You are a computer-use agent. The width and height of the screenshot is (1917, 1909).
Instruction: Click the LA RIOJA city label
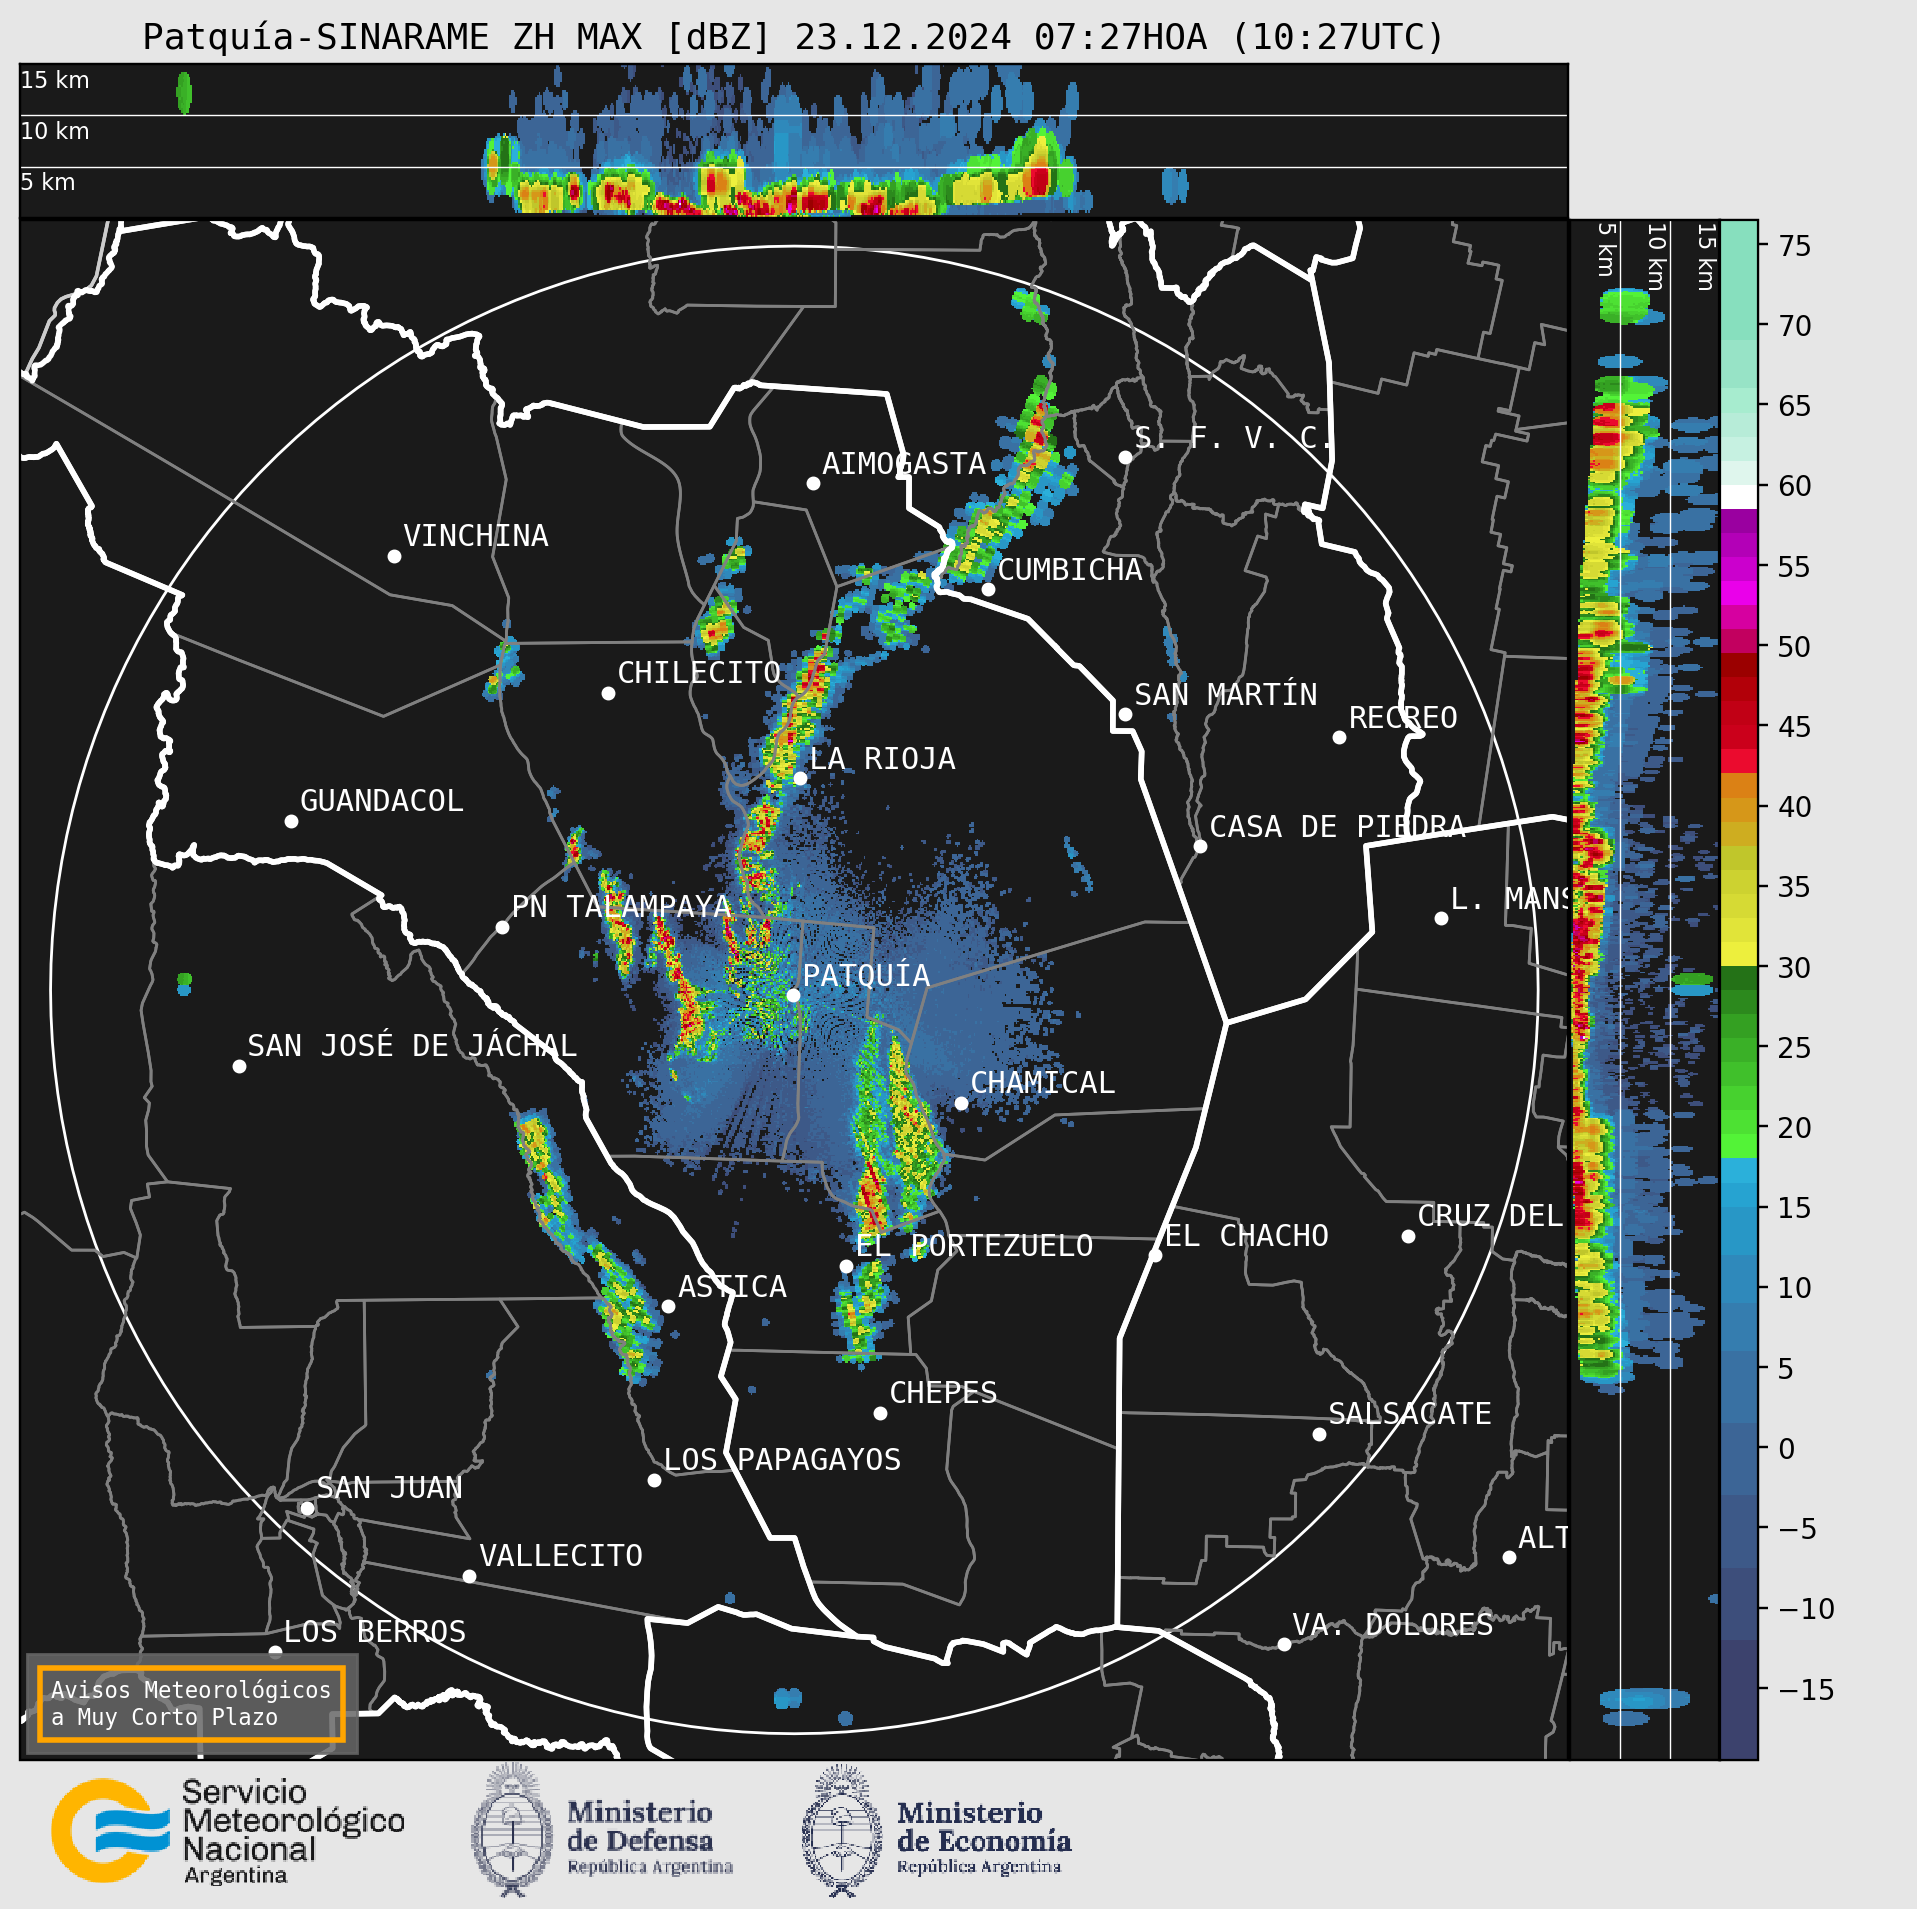pos(882,759)
